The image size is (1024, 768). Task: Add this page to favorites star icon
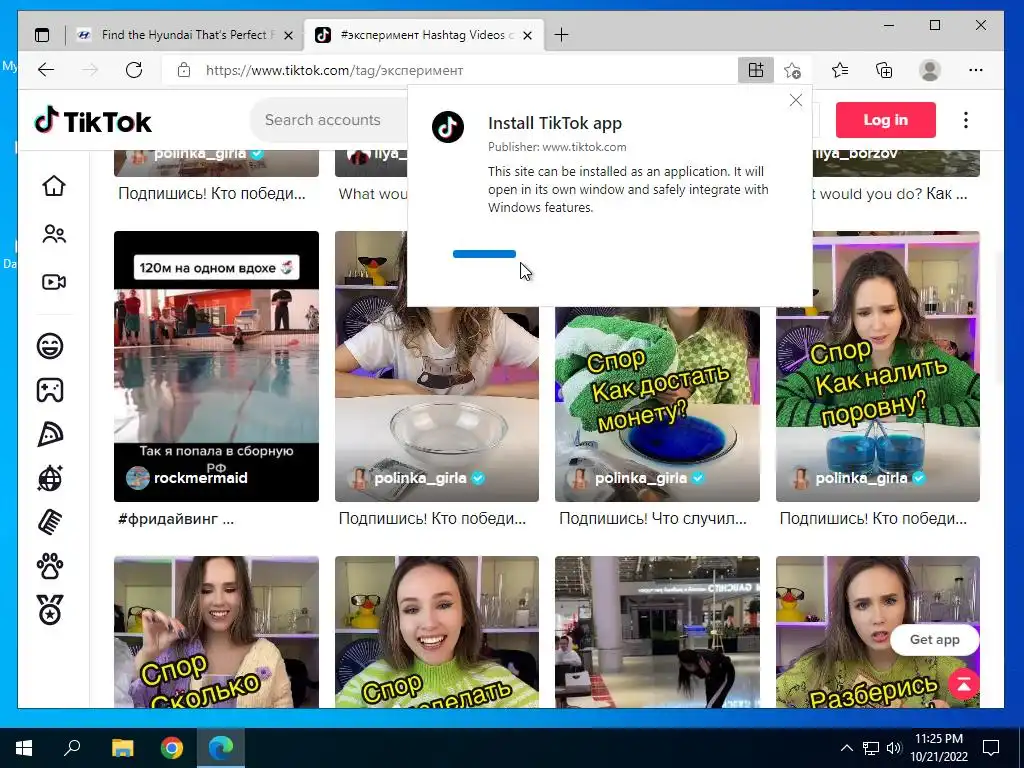(x=792, y=70)
